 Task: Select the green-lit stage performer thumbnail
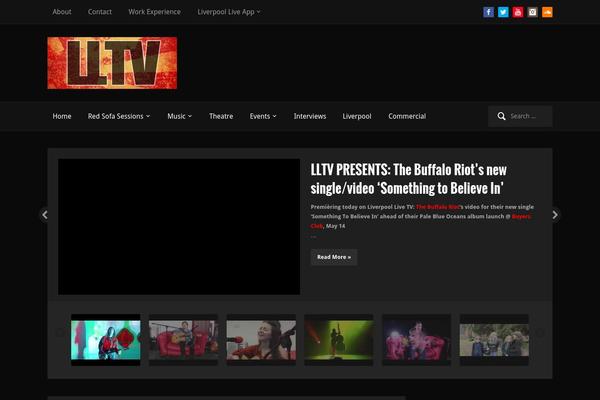[x=339, y=340]
